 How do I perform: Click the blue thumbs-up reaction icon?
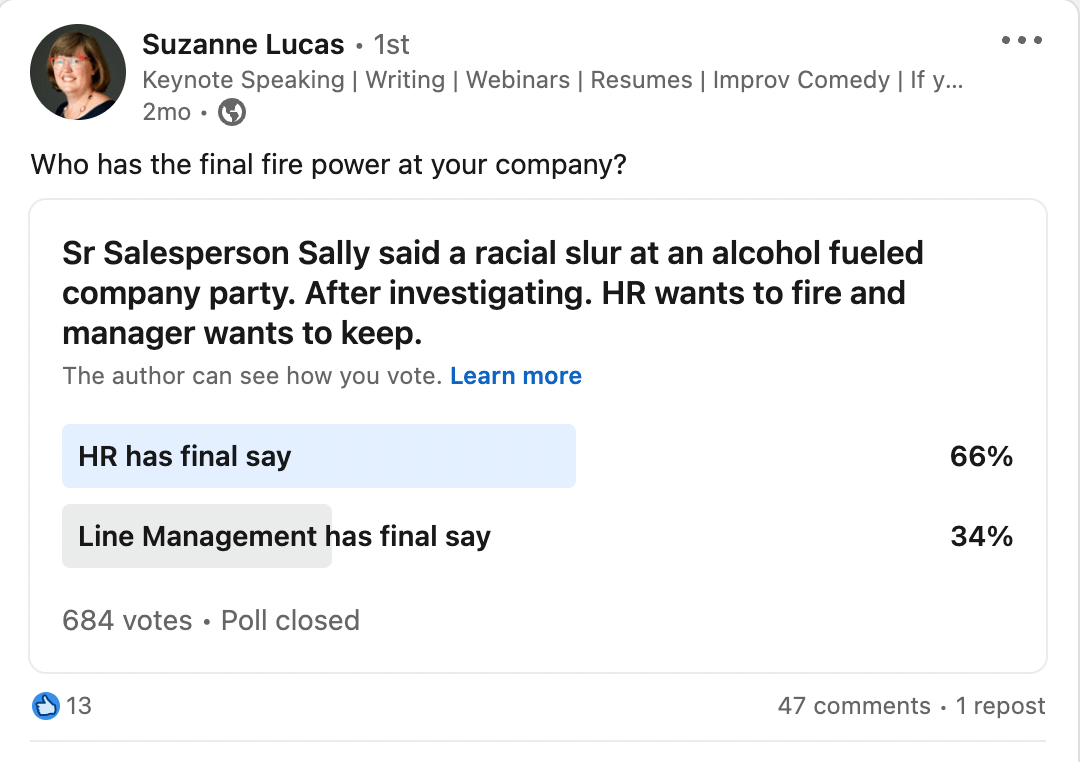(x=45, y=706)
